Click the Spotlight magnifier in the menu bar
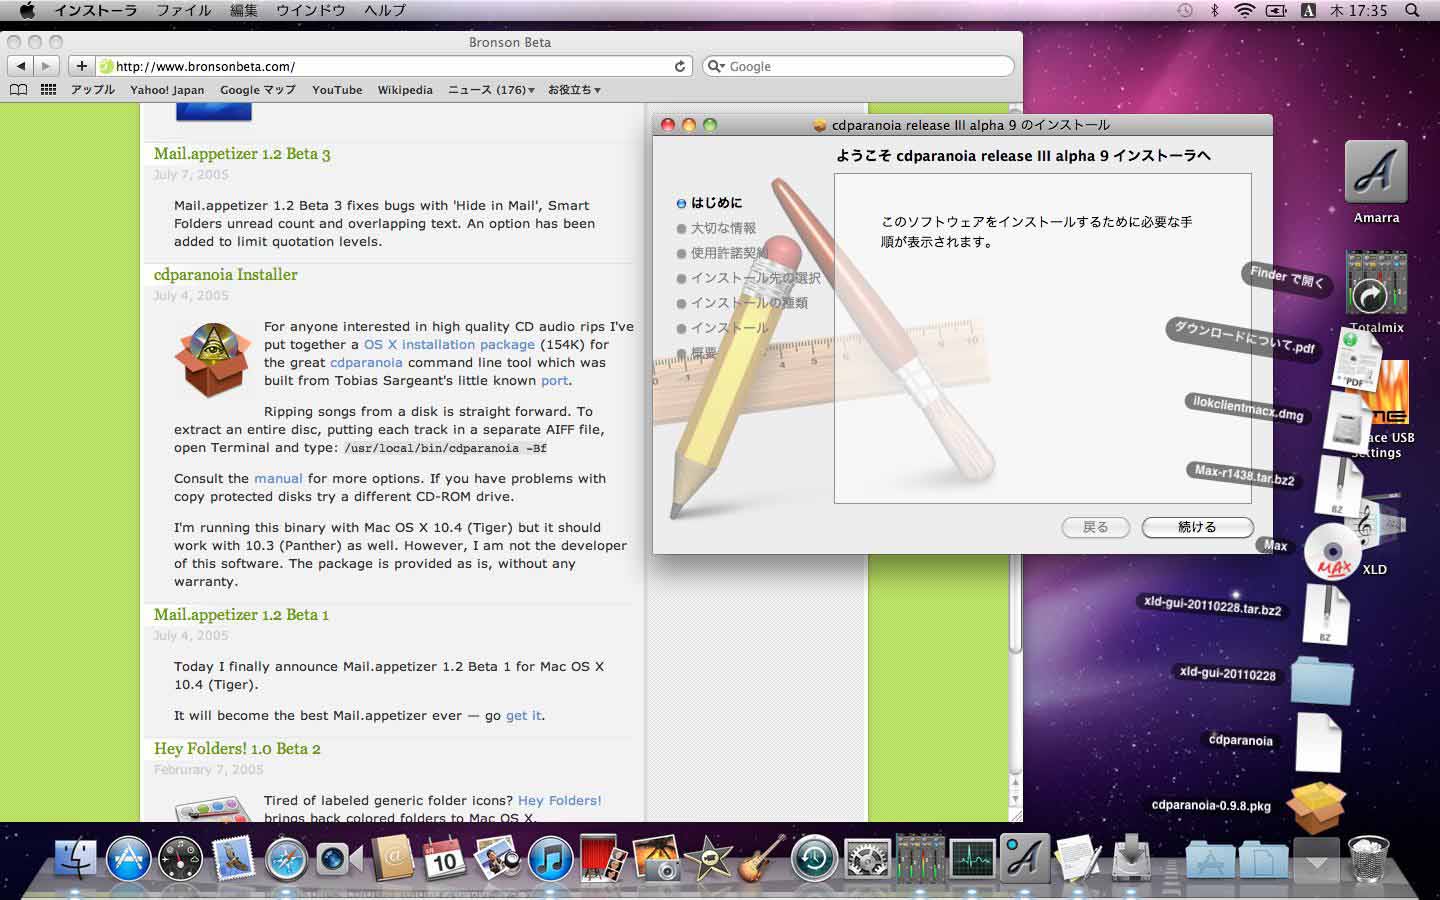The width and height of the screenshot is (1440, 900). tap(1412, 10)
